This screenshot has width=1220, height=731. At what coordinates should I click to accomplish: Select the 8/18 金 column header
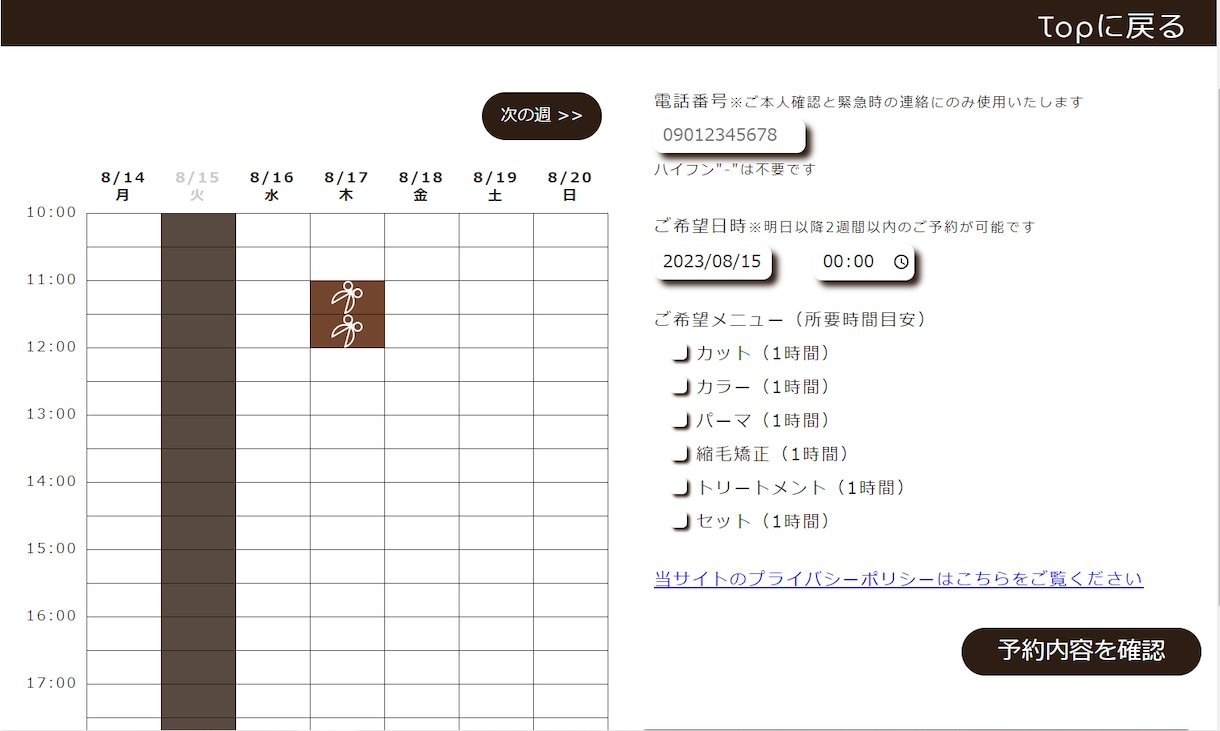(x=421, y=186)
